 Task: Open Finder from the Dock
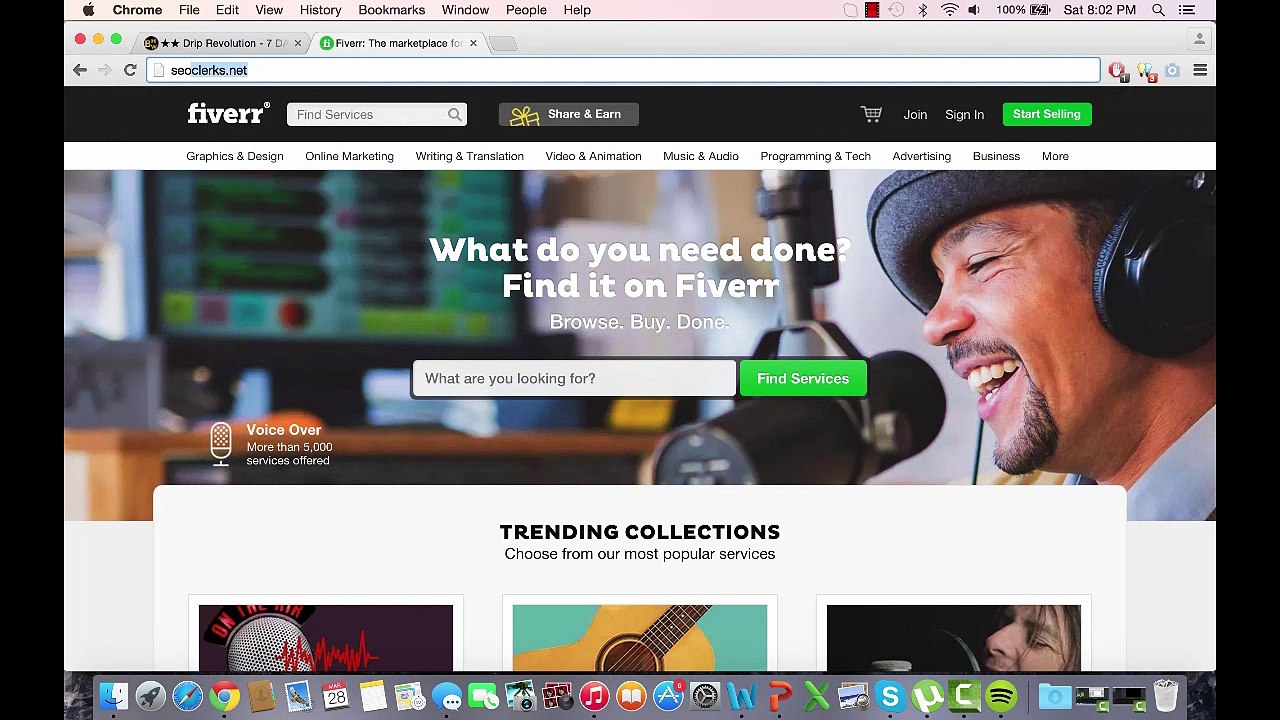click(x=114, y=696)
